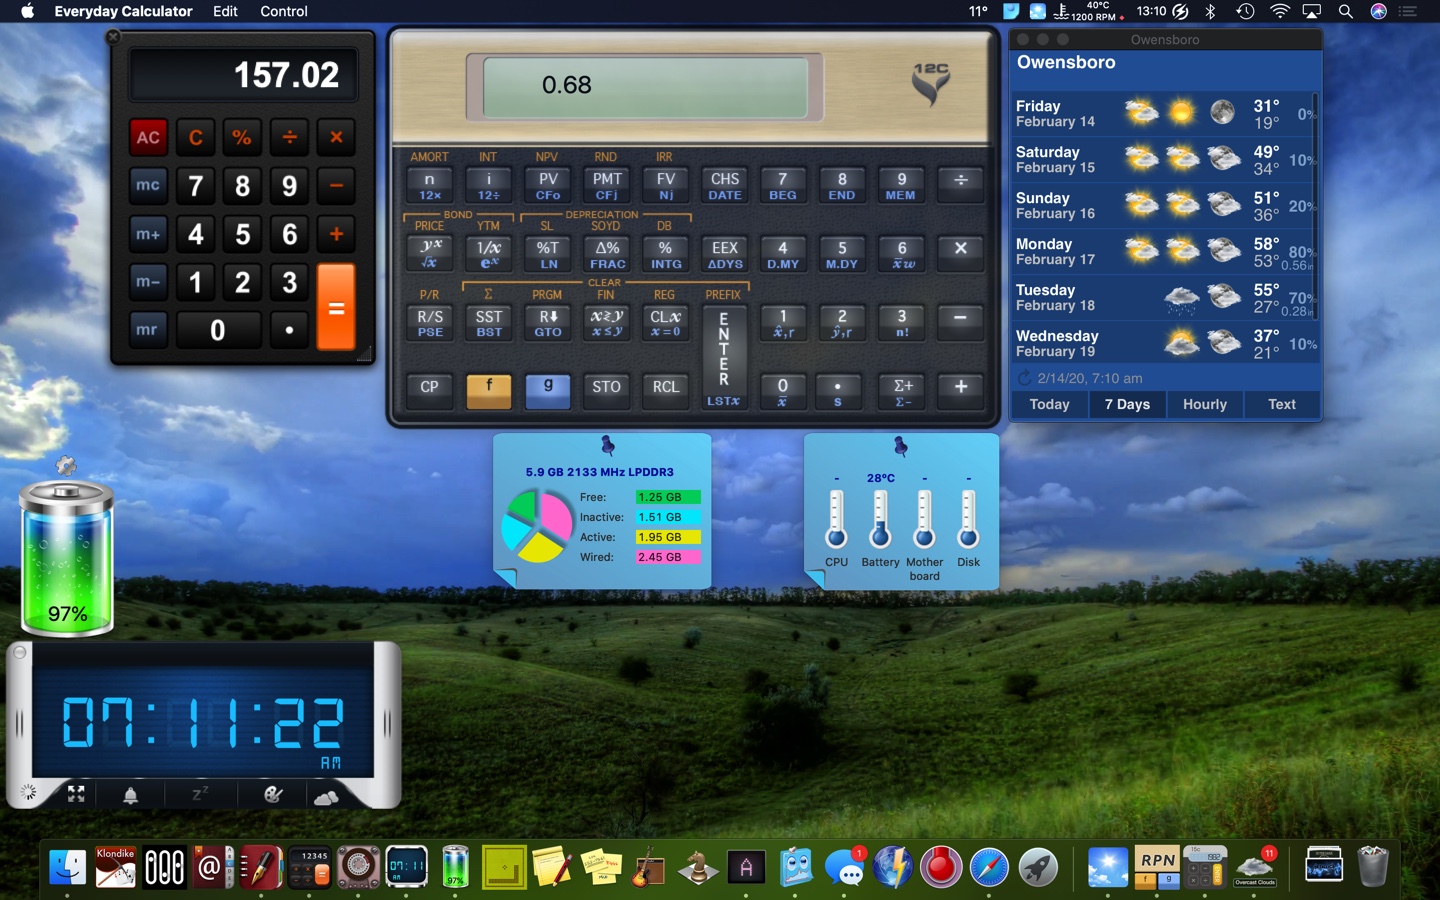
Task: Click the Σ+ statistics key
Action: tap(902, 390)
